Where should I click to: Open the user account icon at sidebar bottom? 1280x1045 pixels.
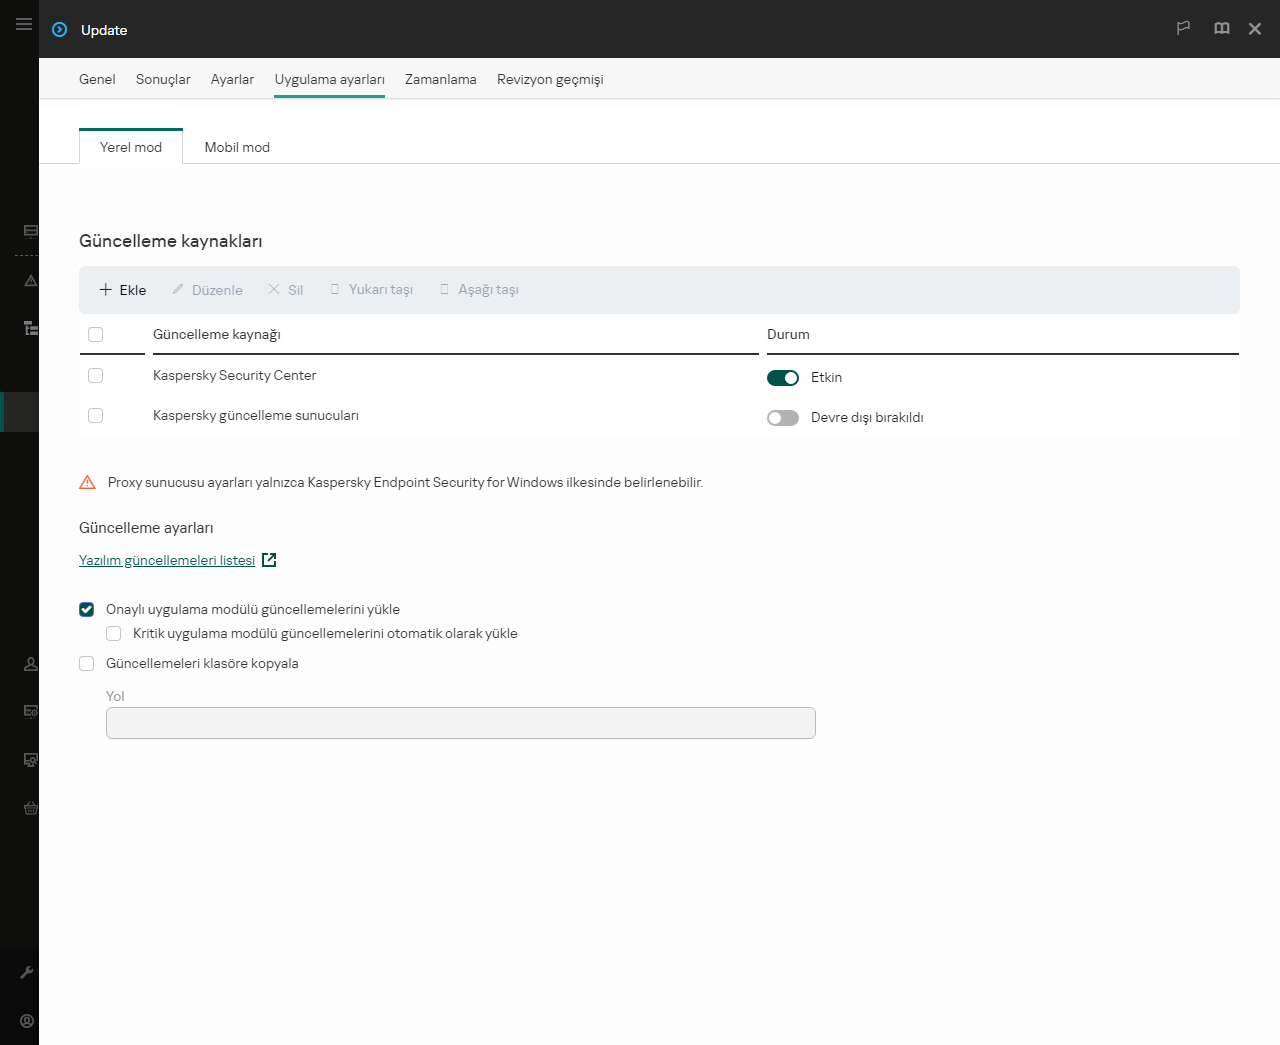pyautogui.click(x=27, y=1021)
